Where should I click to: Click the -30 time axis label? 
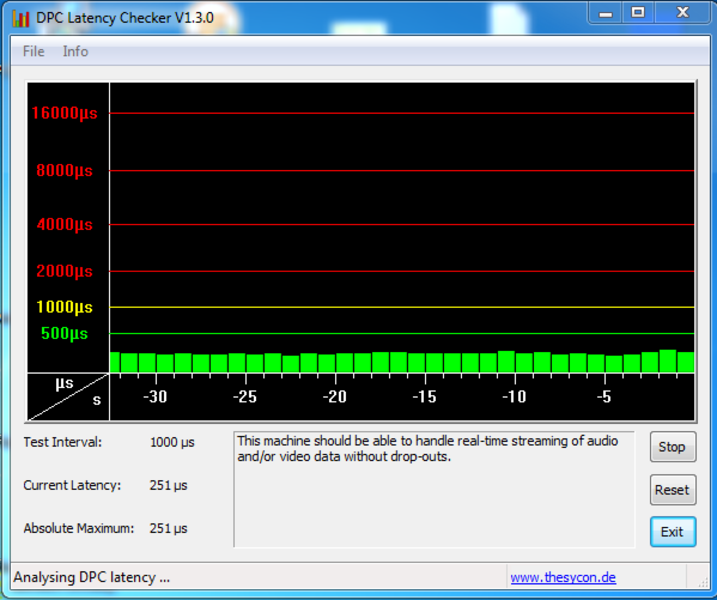pos(155,396)
